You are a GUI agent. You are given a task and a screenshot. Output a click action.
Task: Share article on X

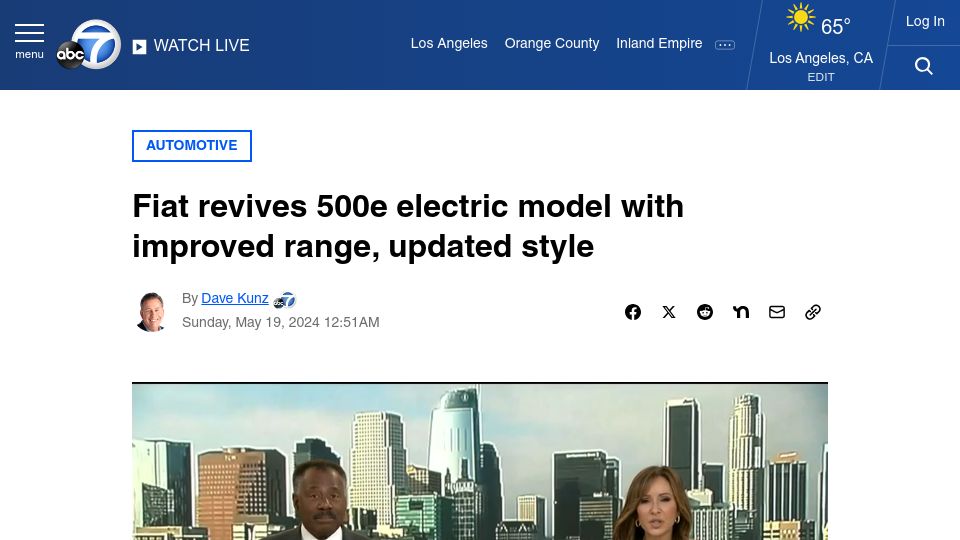pyautogui.click(x=669, y=312)
